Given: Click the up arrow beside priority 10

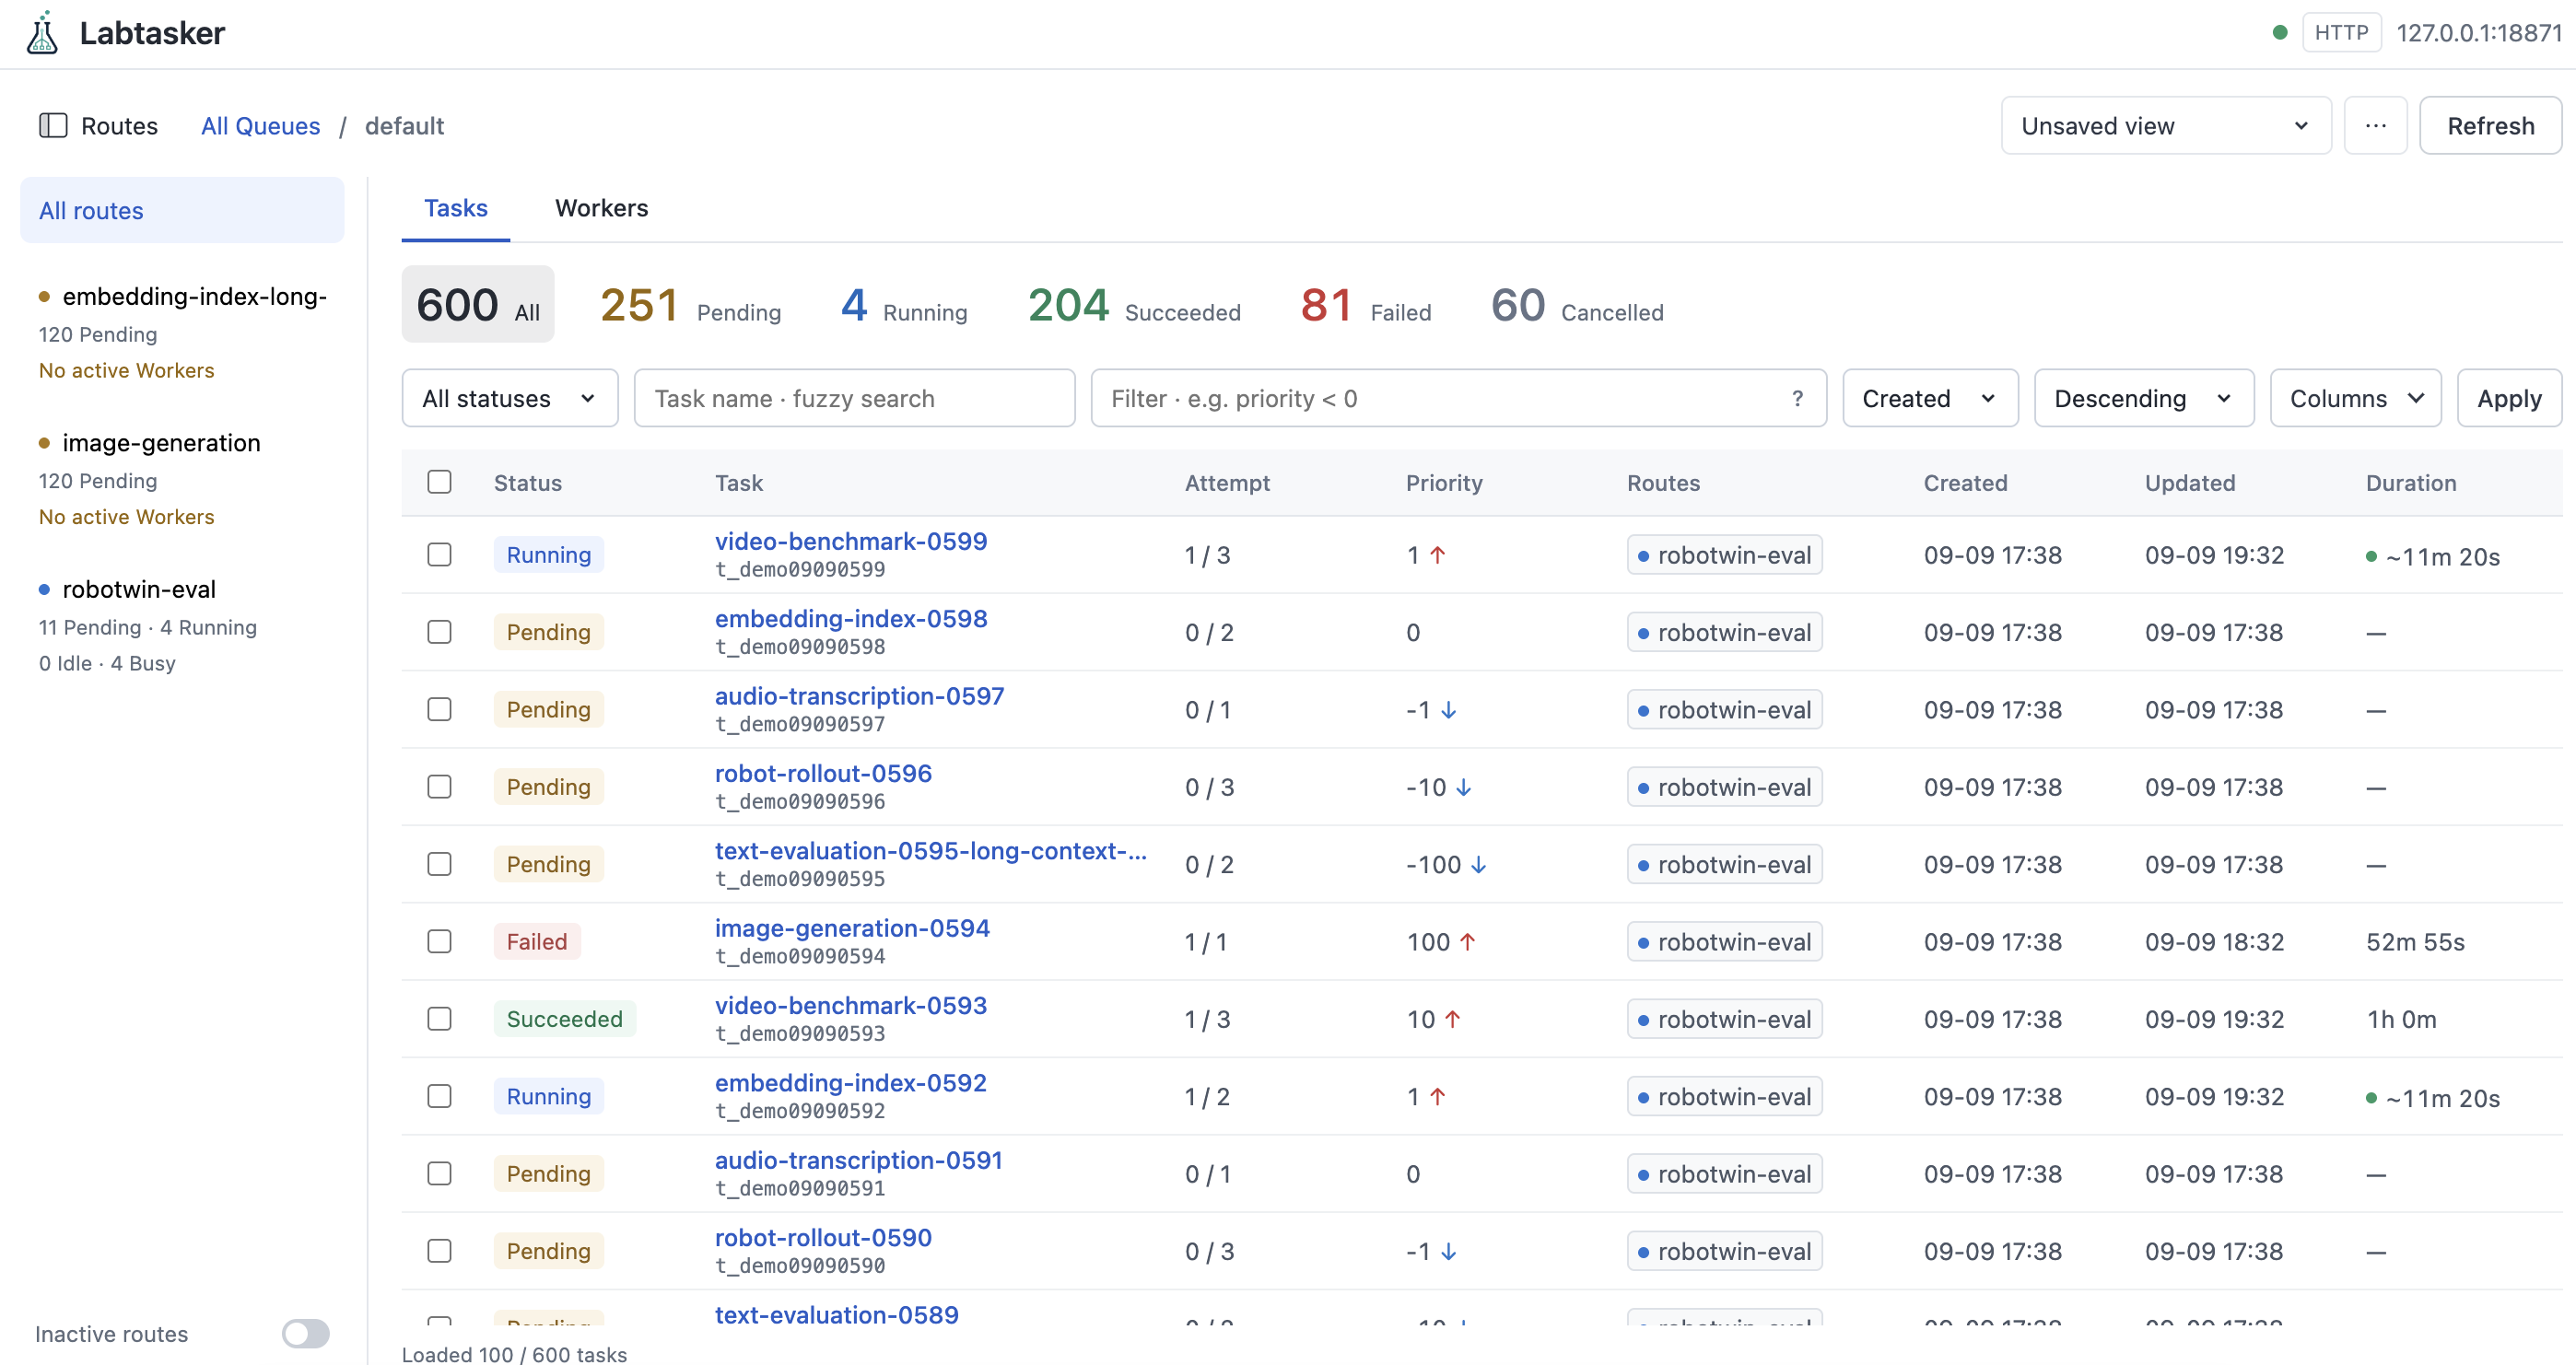Looking at the screenshot, I should 1452,1019.
